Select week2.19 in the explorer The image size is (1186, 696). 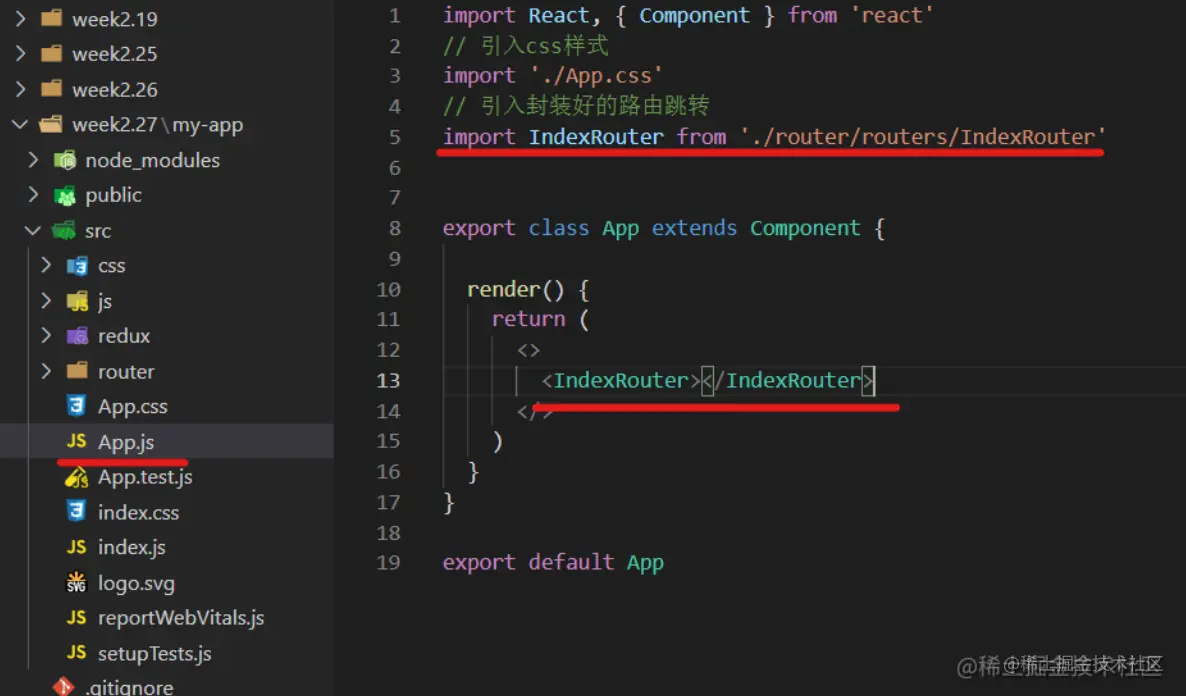tap(115, 19)
